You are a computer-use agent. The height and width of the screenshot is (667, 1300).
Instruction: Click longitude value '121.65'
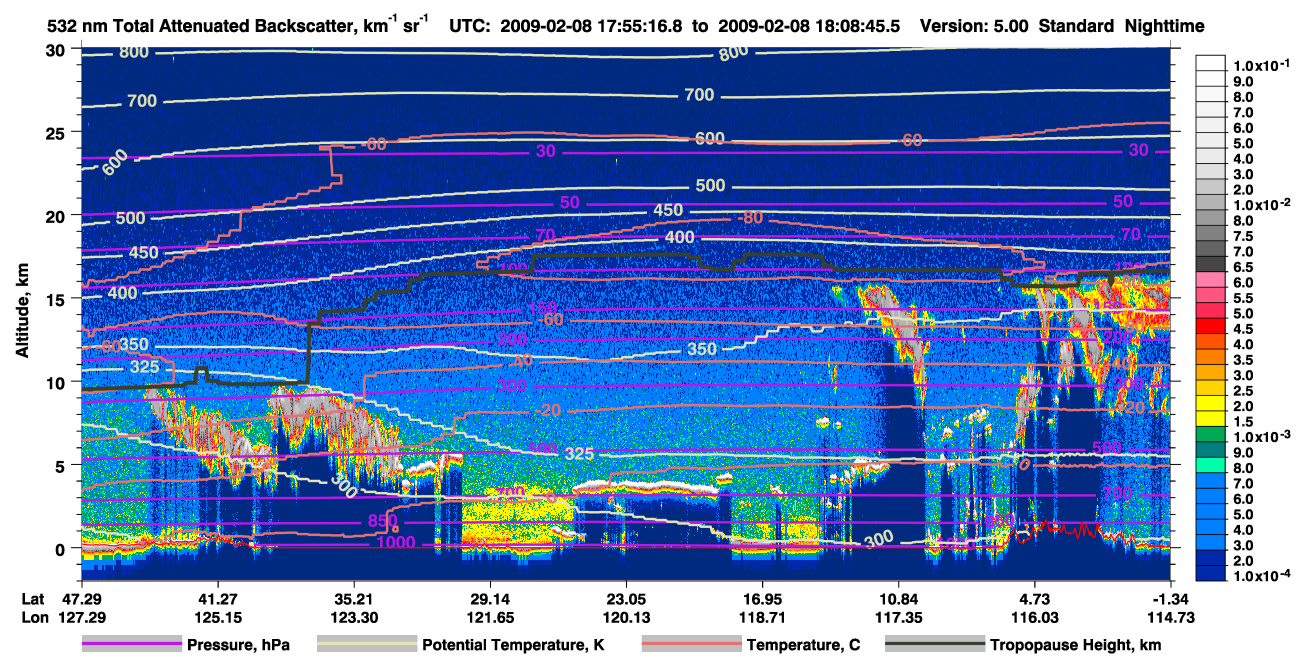click(489, 618)
